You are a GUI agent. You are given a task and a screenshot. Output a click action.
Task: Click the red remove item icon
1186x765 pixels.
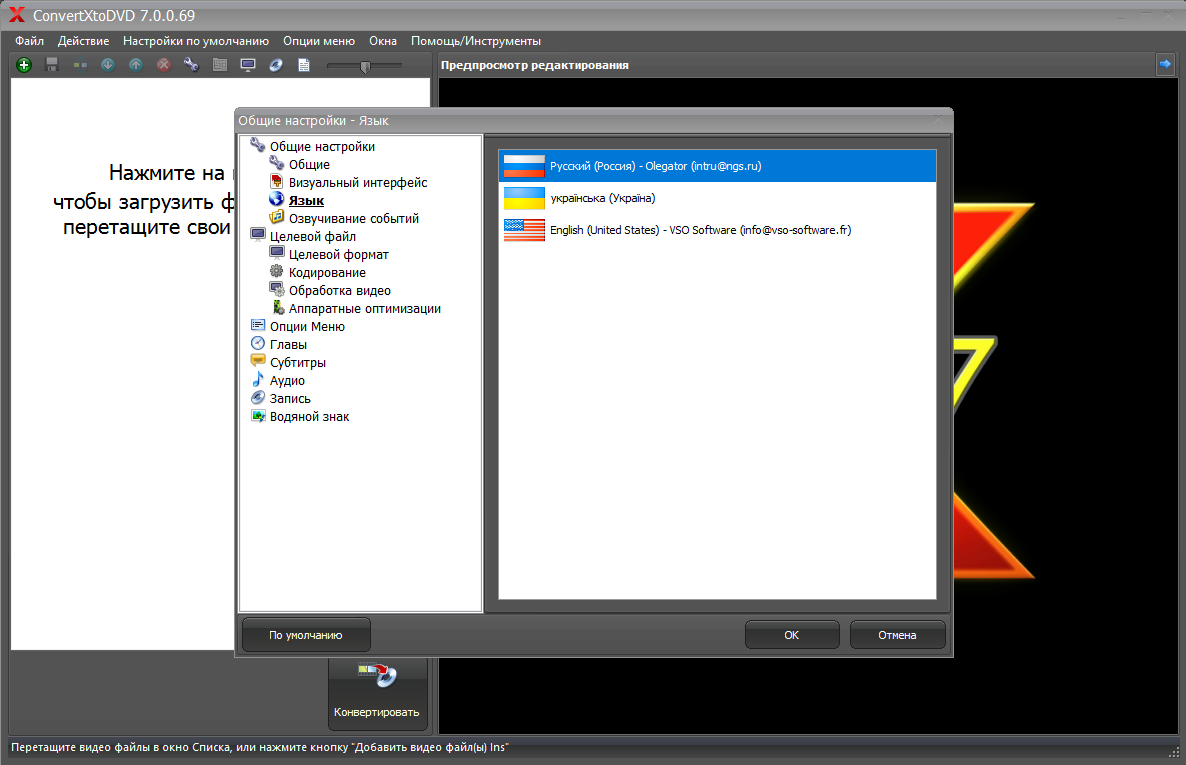pos(163,65)
